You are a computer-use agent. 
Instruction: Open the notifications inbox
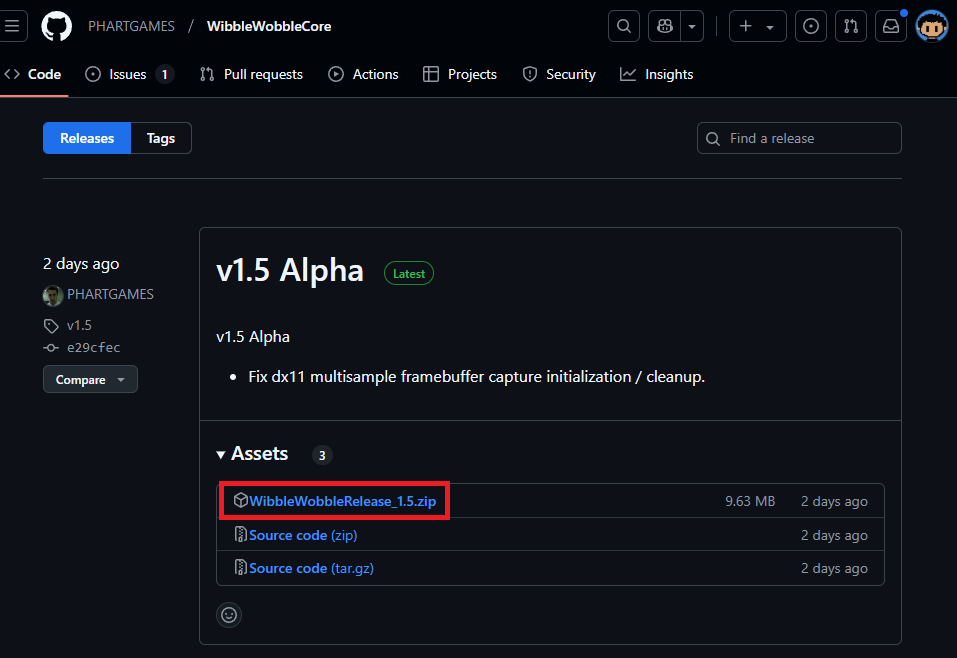point(890,26)
